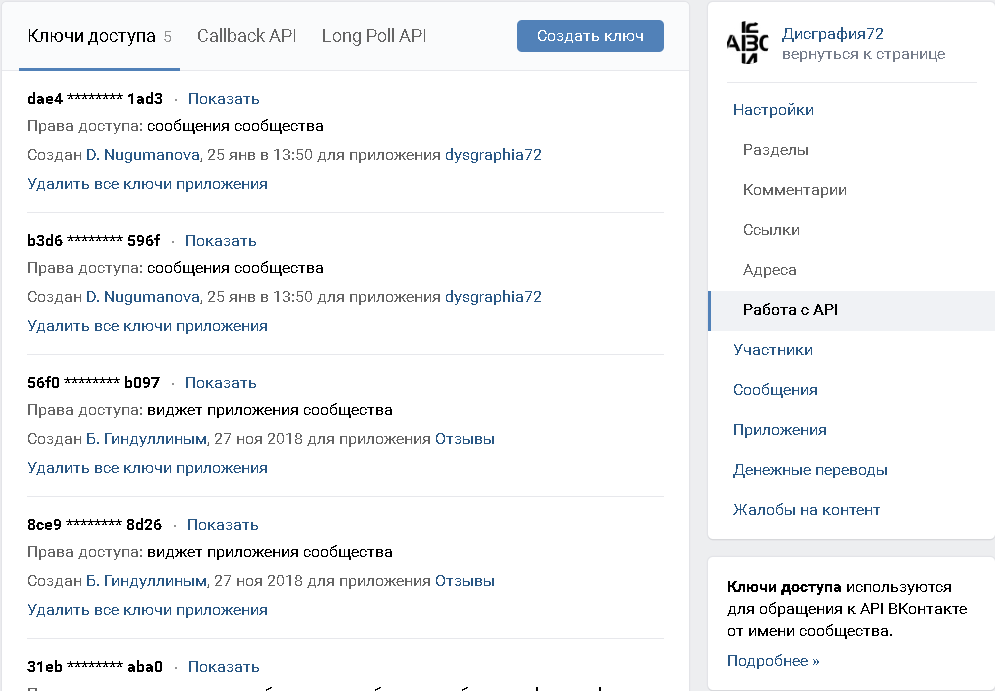Open Жалобы на контент in sidebar
Screen dimensions: 995x691
[806, 510]
